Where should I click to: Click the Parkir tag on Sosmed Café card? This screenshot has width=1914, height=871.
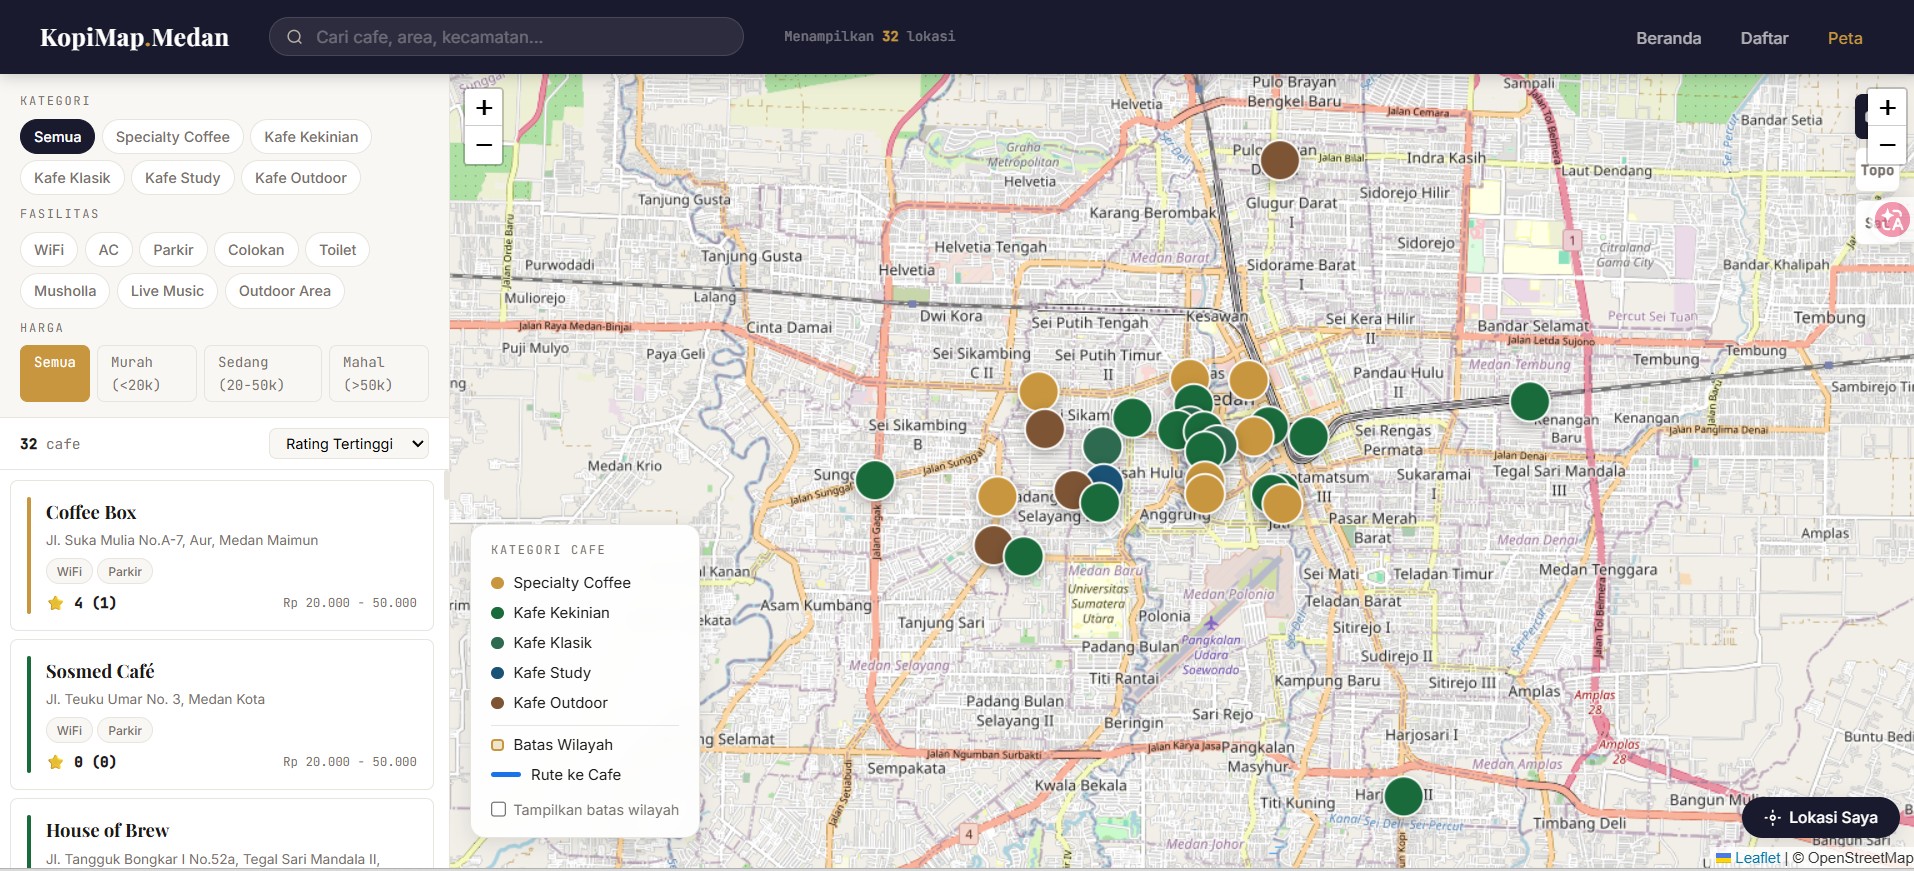pyautogui.click(x=125, y=731)
